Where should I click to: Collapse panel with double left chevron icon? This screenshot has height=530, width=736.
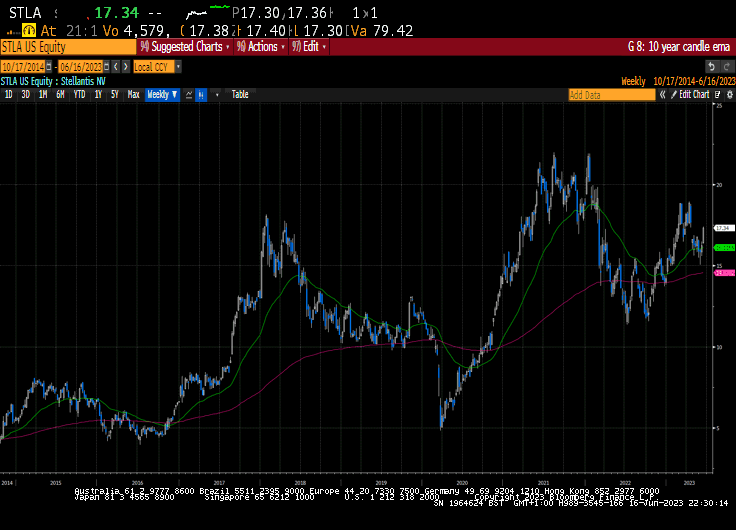point(662,94)
